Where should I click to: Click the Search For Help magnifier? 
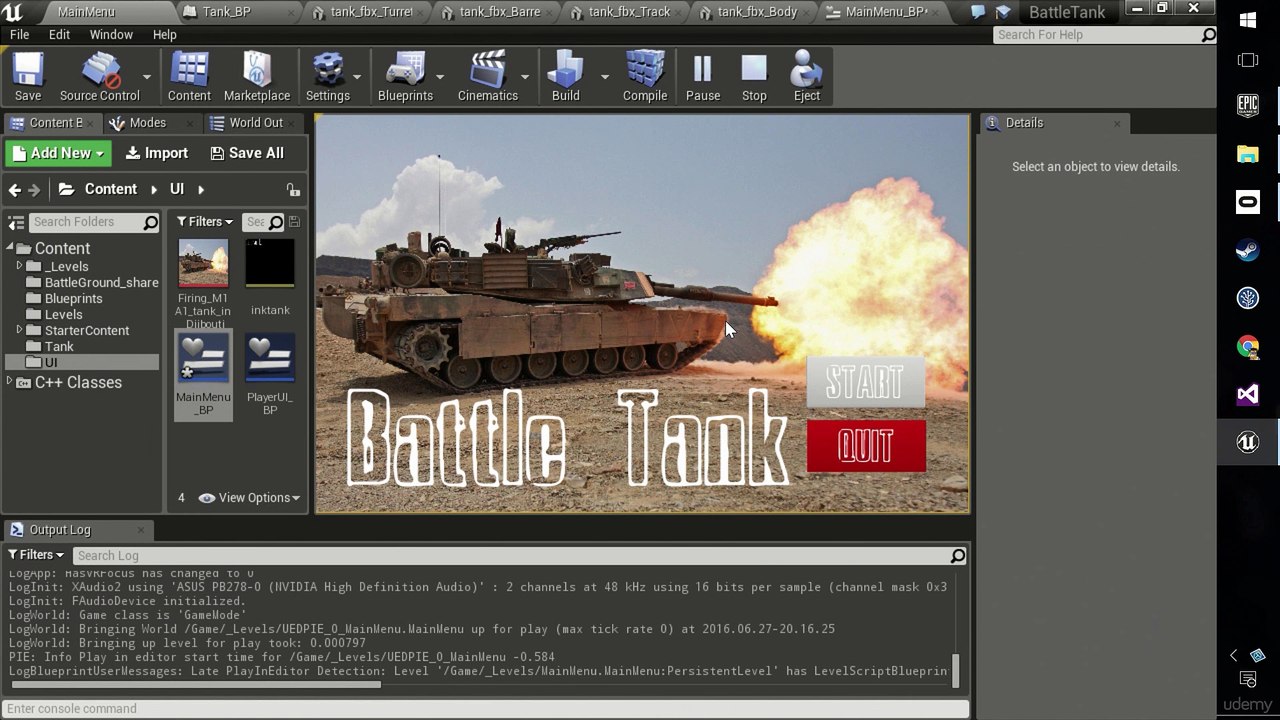point(1209,35)
